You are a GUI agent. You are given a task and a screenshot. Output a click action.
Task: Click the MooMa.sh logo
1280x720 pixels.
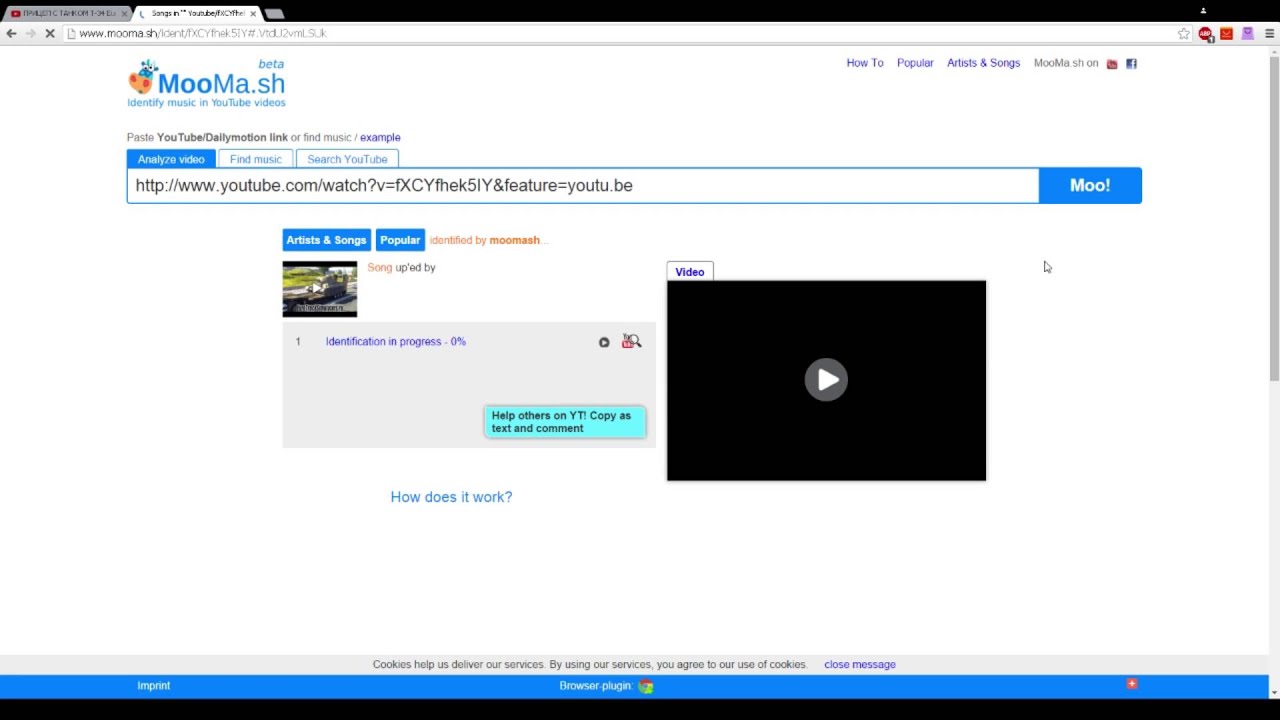coord(207,84)
